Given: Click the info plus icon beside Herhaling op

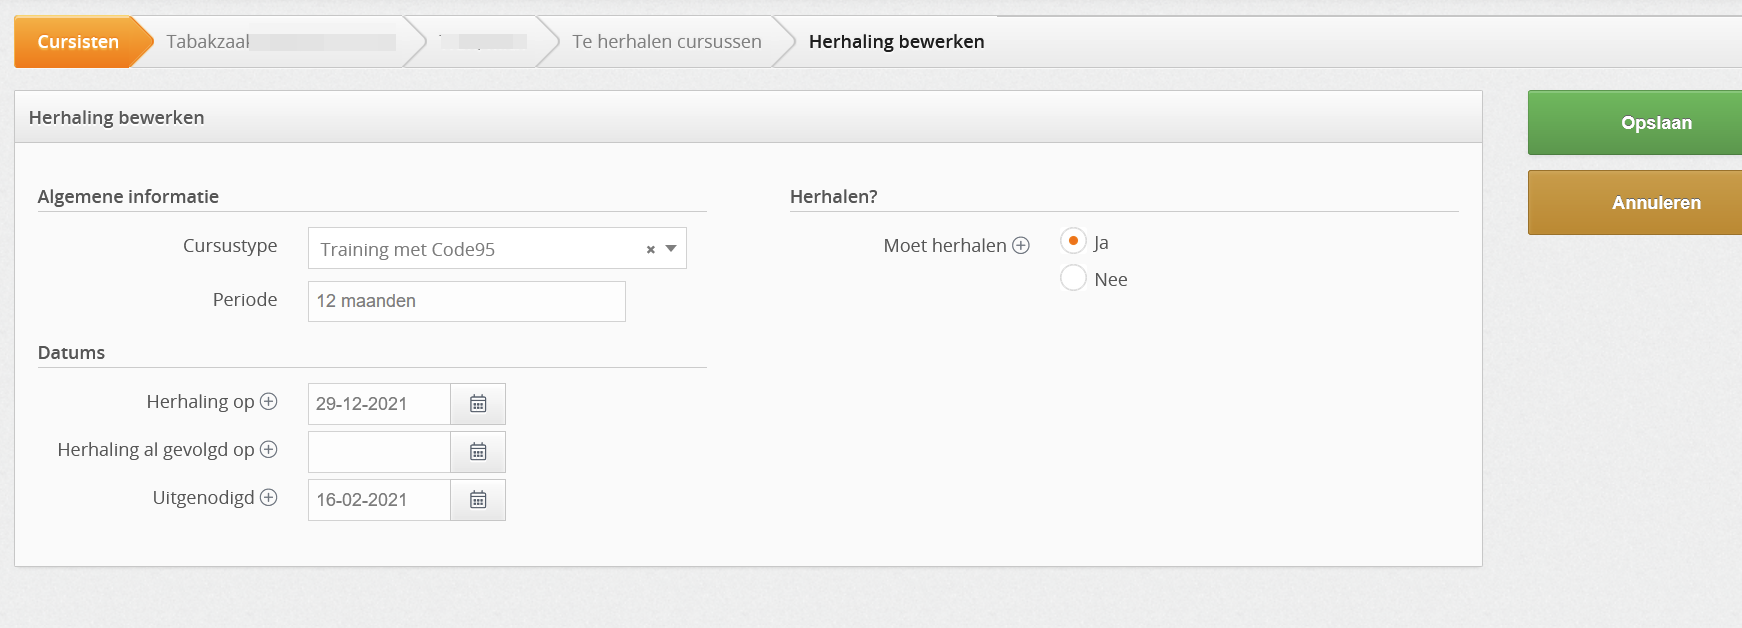Looking at the screenshot, I should [x=268, y=402].
